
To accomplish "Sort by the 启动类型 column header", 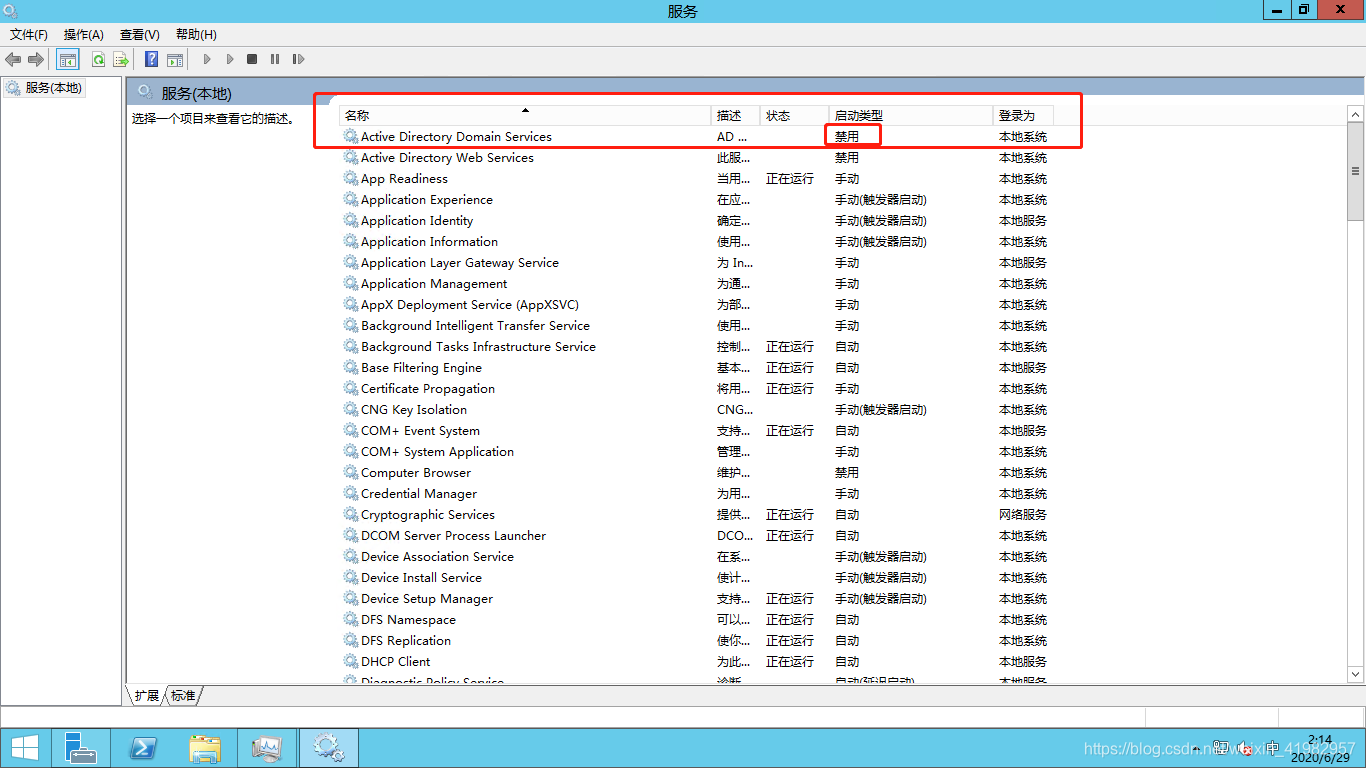I will click(x=911, y=116).
